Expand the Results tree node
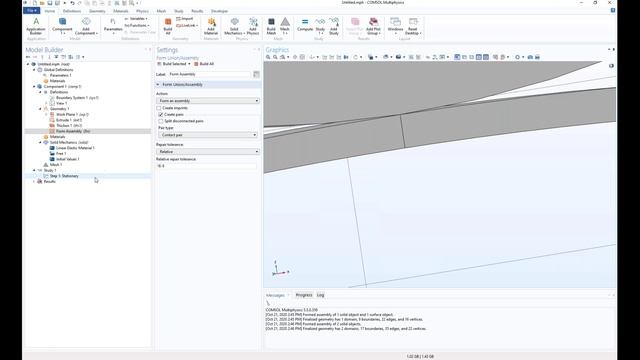 (34, 181)
